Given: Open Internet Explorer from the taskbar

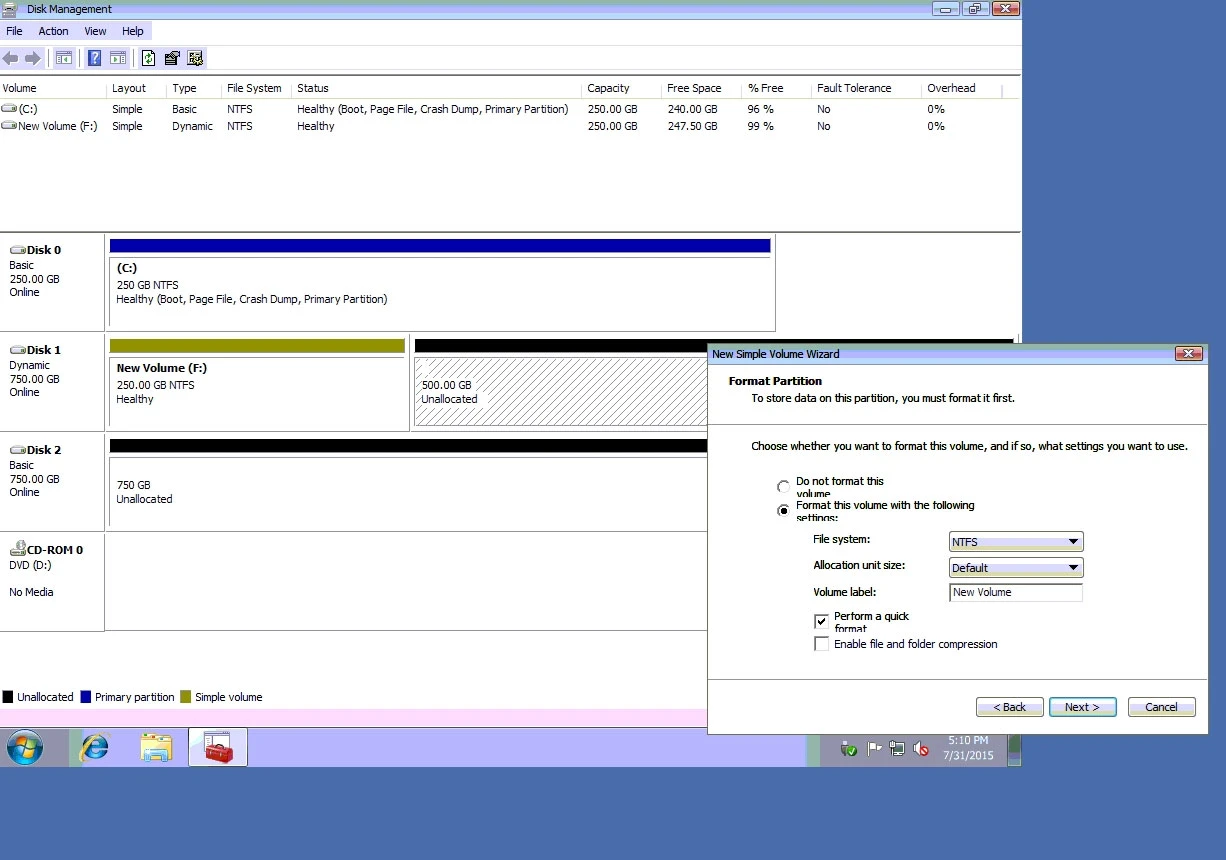Looking at the screenshot, I should [x=94, y=747].
